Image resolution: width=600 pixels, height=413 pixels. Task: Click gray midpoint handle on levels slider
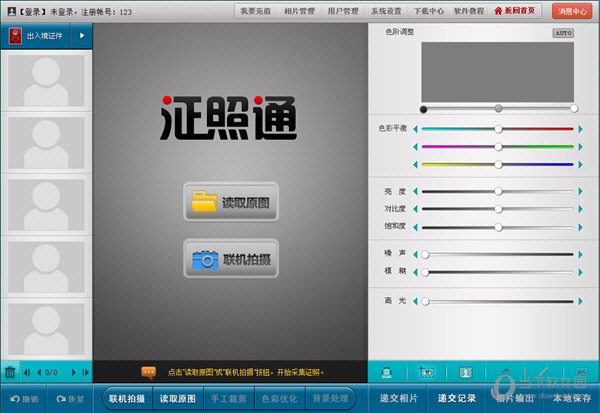498,108
